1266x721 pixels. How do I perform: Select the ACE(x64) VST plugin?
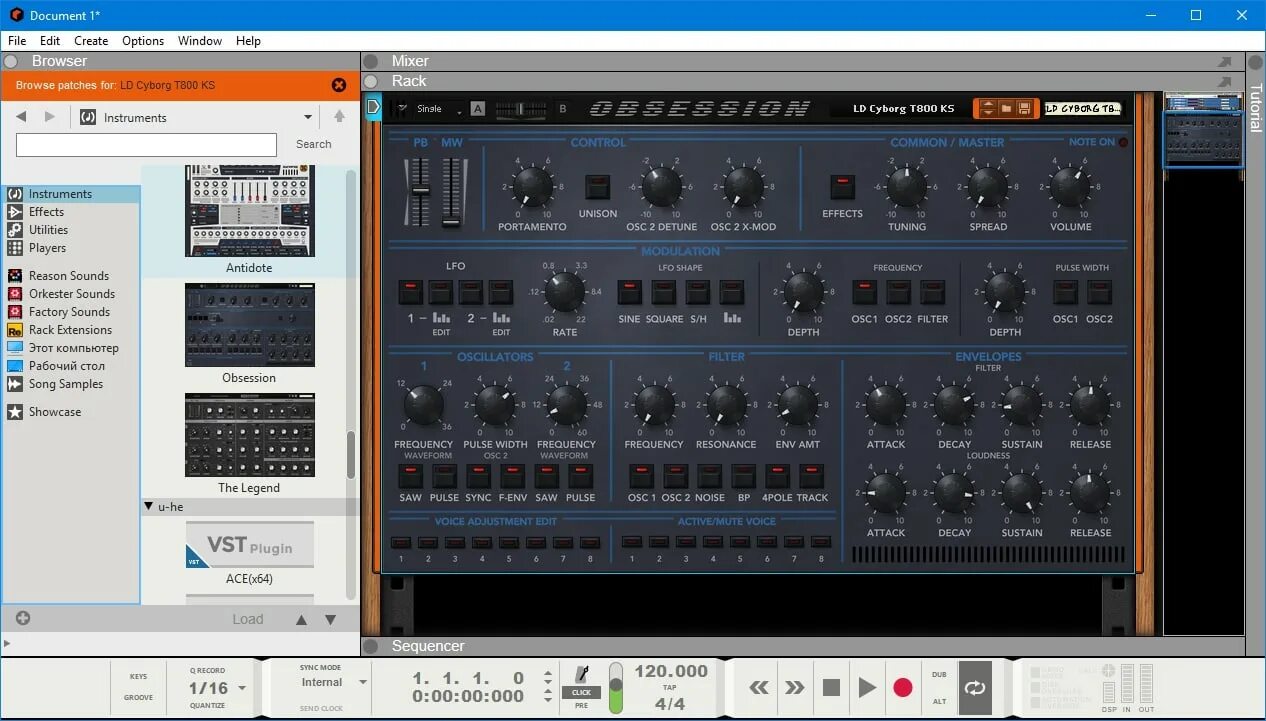tap(249, 545)
